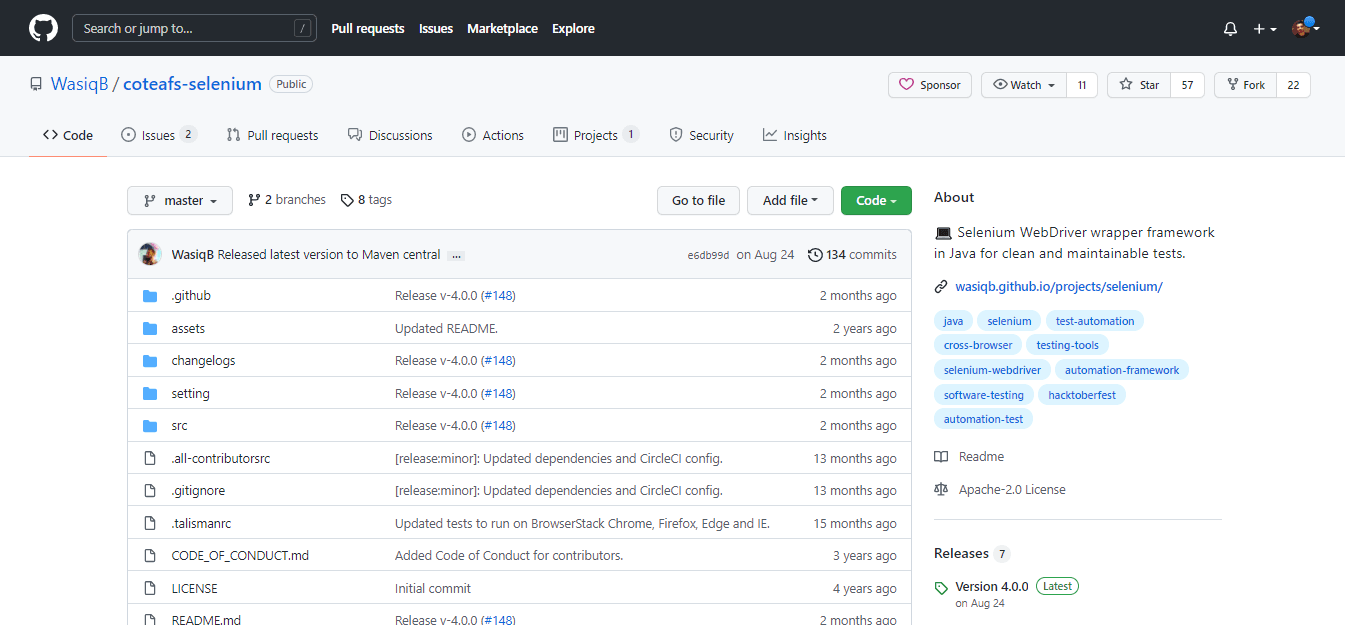This screenshot has width=1345, height=625.
Task: Expand the Add file dropdown
Action: pos(790,200)
